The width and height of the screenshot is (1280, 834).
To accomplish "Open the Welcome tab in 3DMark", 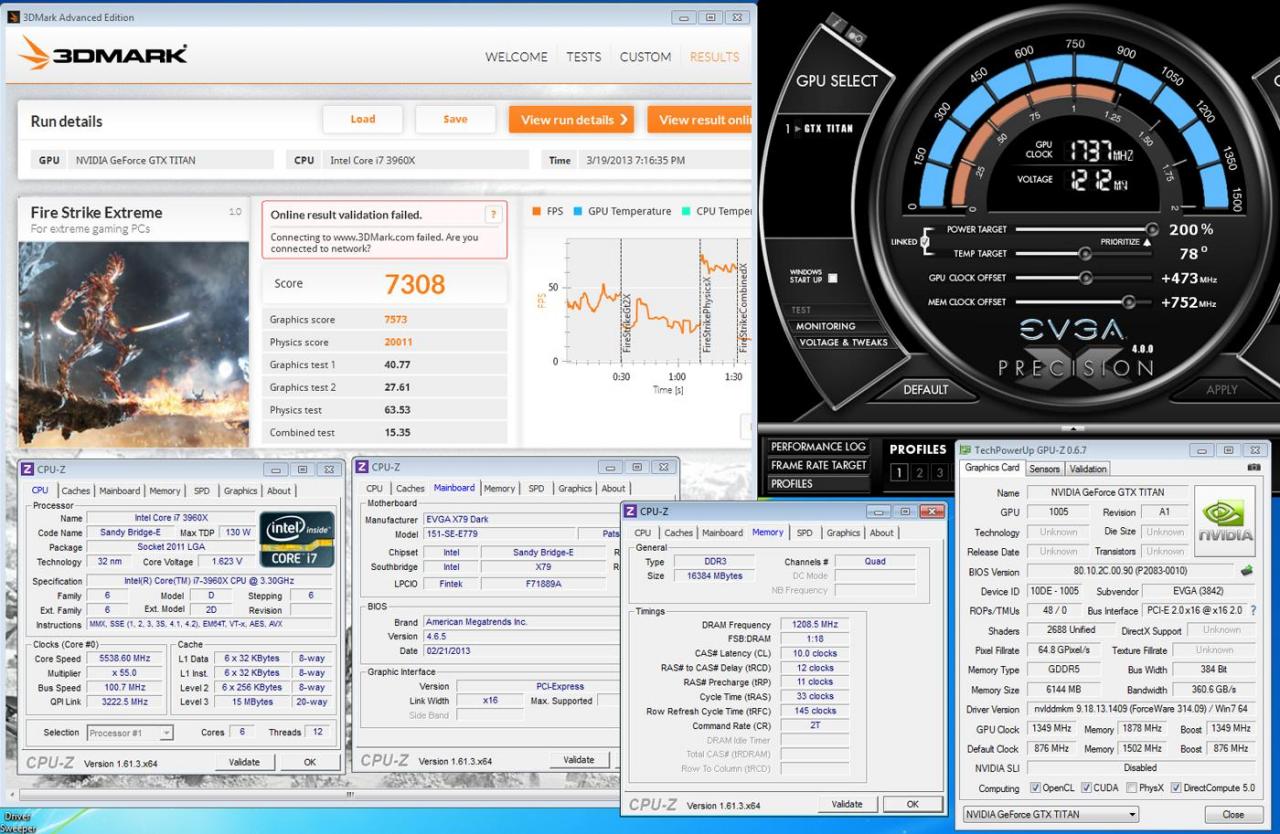I will coord(516,57).
